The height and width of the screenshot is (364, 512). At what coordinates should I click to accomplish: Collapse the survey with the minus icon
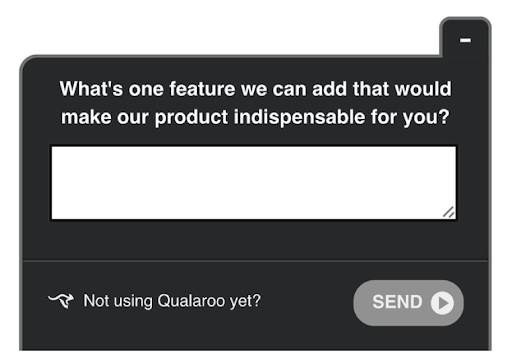pos(465,40)
